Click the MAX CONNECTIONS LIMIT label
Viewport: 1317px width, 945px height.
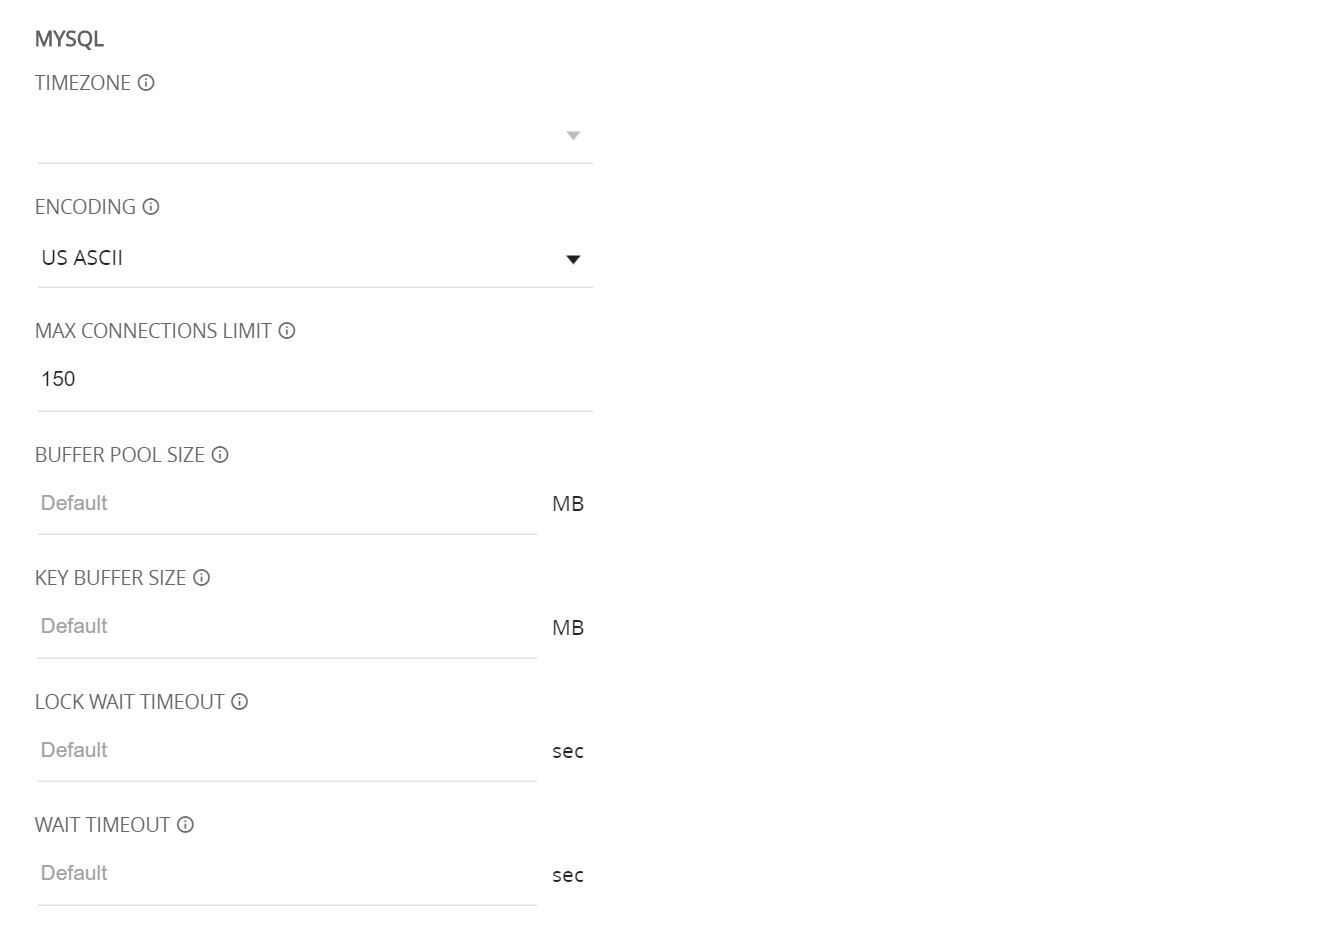[153, 331]
